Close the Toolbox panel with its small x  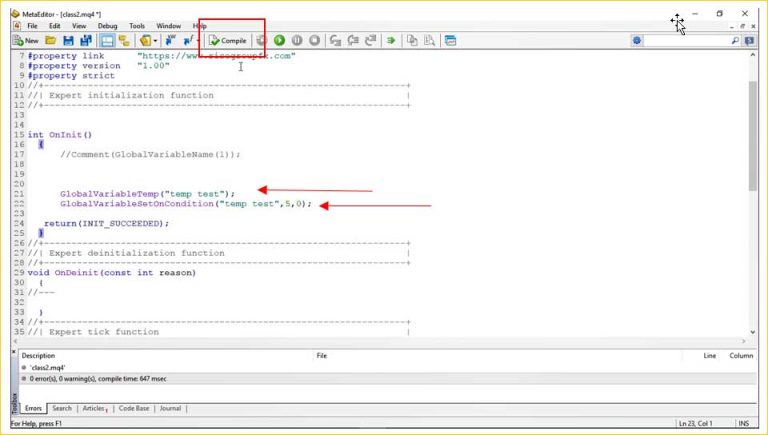pos(14,352)
